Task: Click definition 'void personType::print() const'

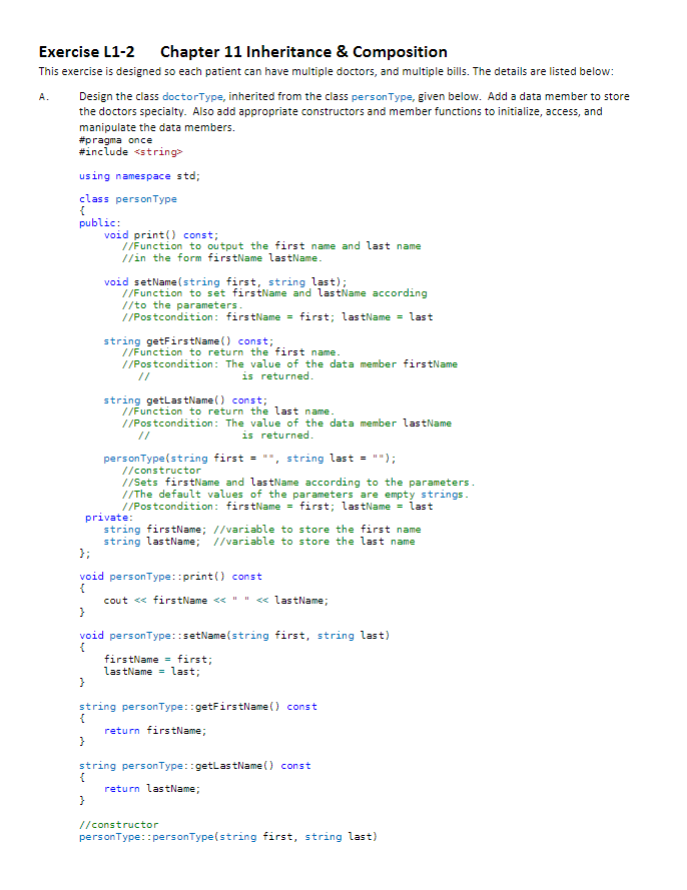Action: [x=170, y=577]
